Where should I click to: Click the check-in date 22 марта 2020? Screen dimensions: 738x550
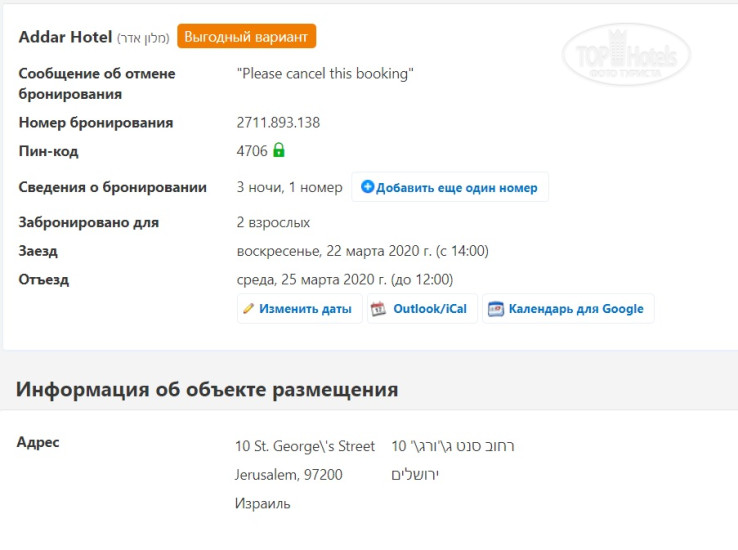coord(362,251)
